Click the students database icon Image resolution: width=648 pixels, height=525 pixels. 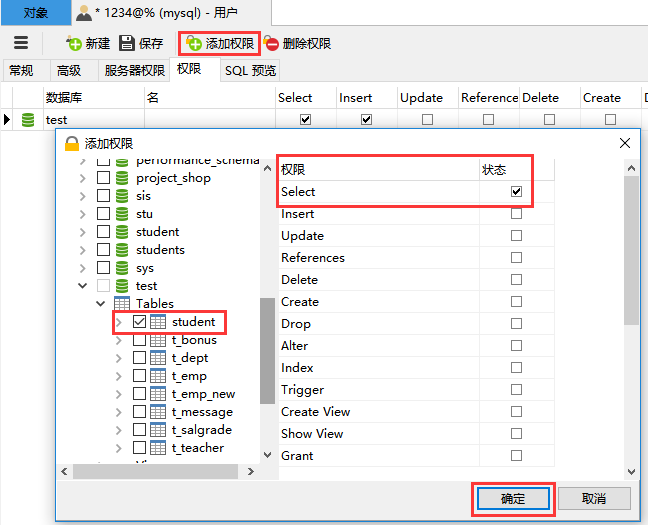click(x=122, y=250)
